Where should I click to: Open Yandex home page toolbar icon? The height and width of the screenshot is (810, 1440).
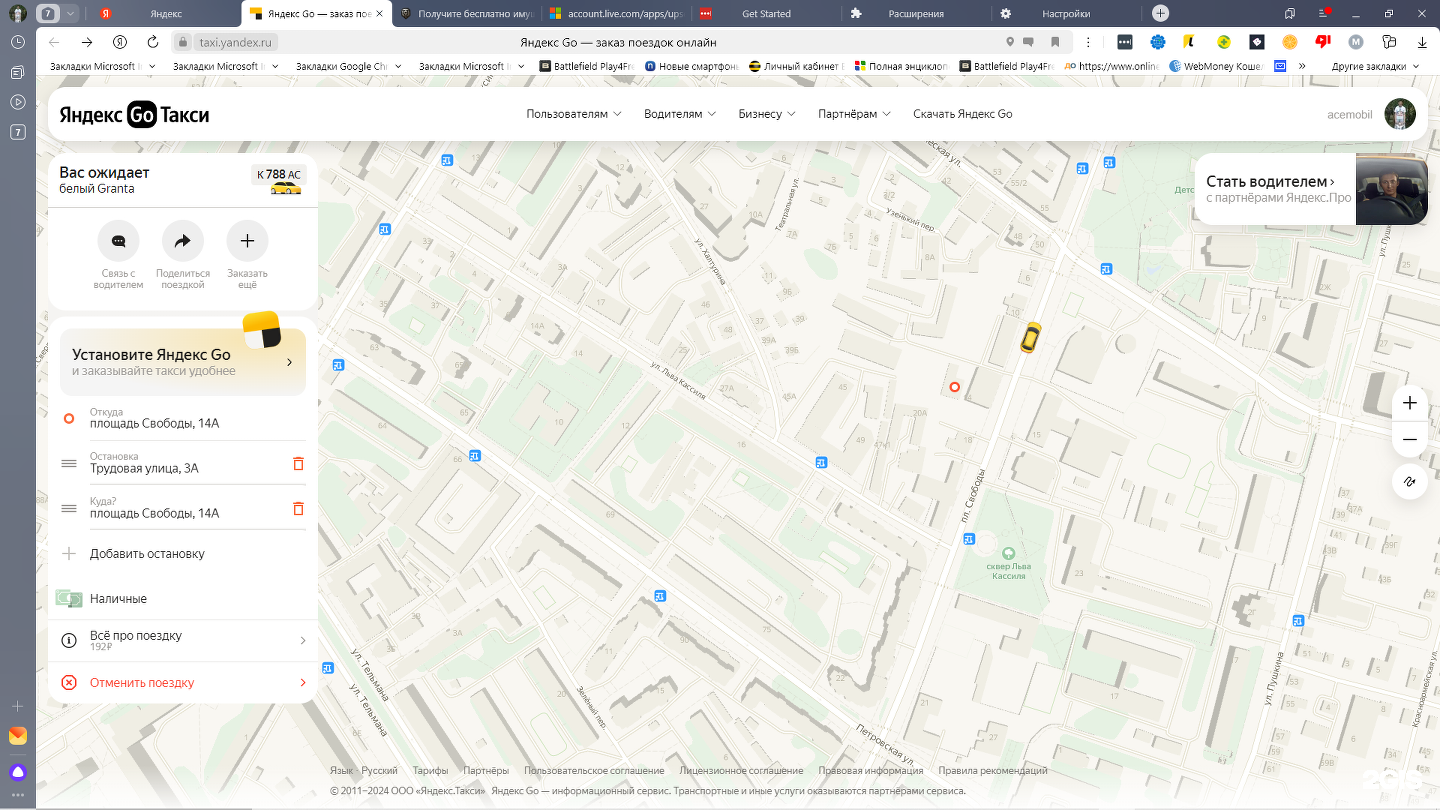pyautogui.click(x=120, y=42)
